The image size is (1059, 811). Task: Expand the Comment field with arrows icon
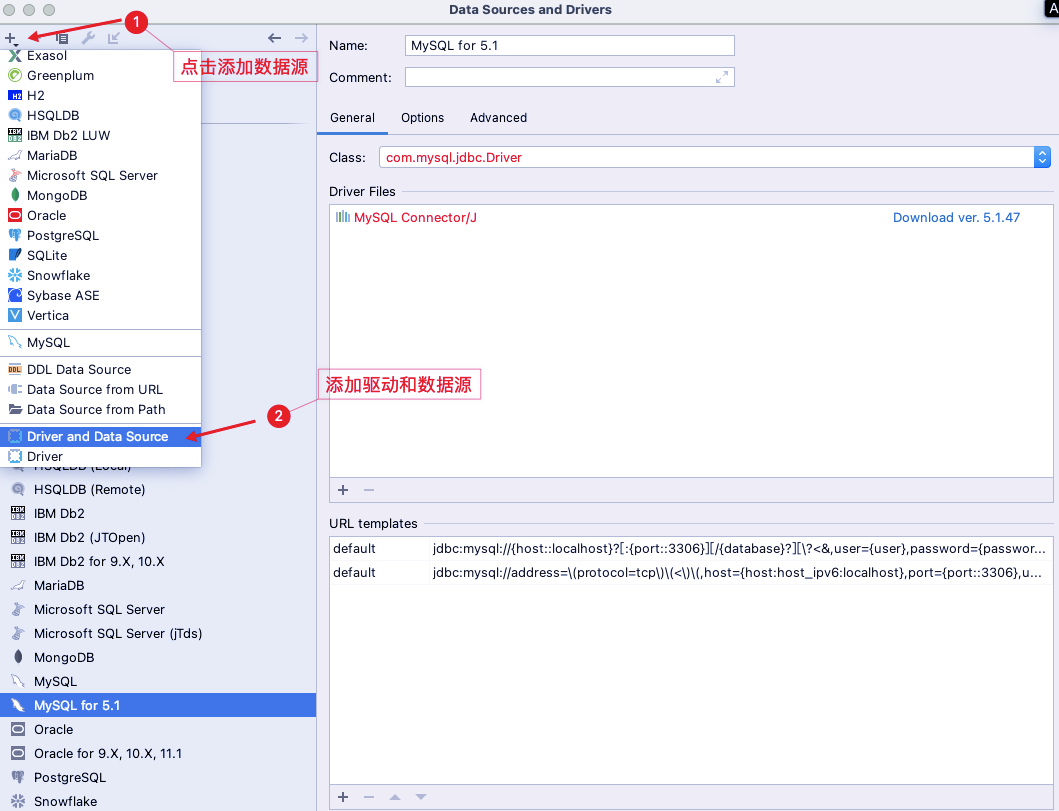click(722, 78)
